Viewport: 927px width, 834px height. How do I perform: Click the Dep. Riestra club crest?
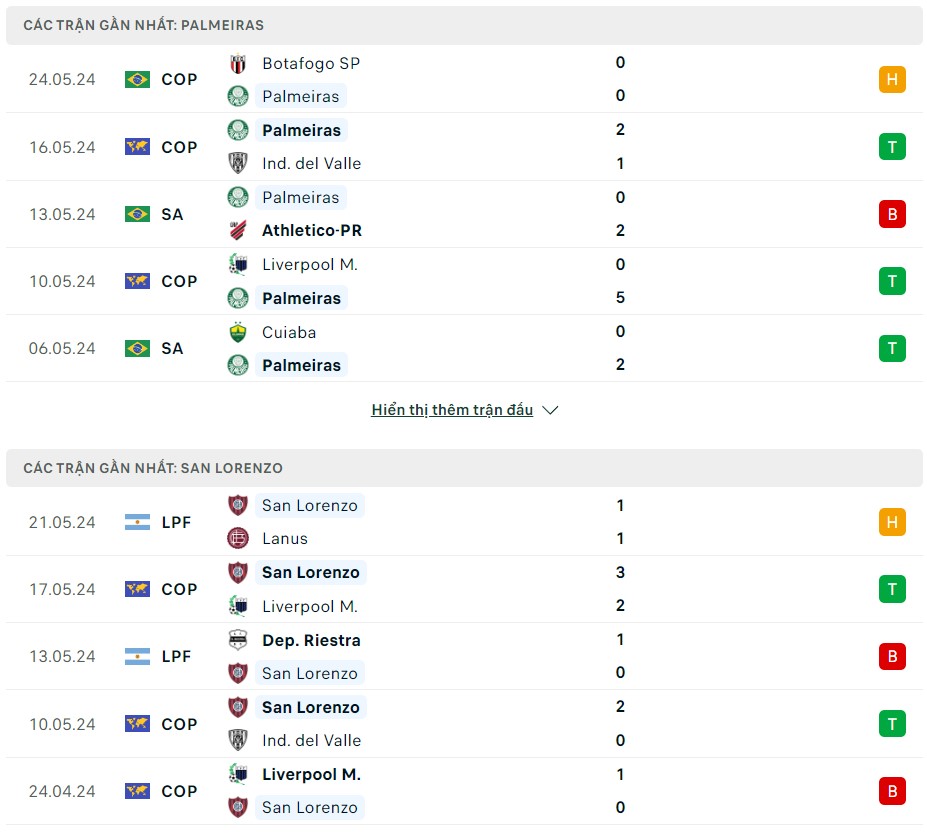(238, 640)
